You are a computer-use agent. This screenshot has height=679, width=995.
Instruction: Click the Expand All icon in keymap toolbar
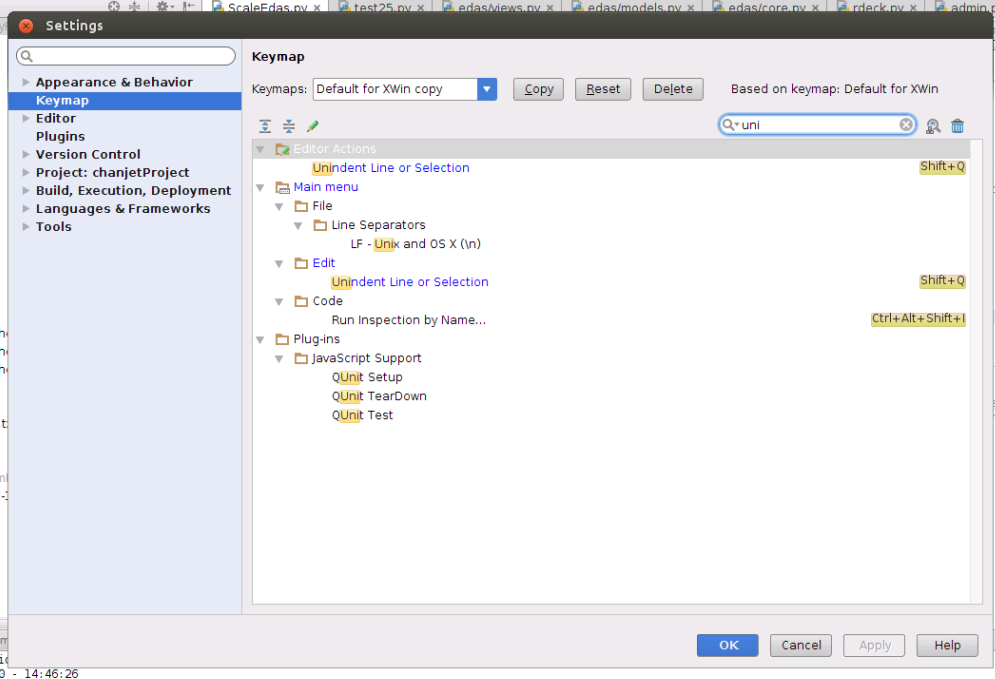(265, 126)
